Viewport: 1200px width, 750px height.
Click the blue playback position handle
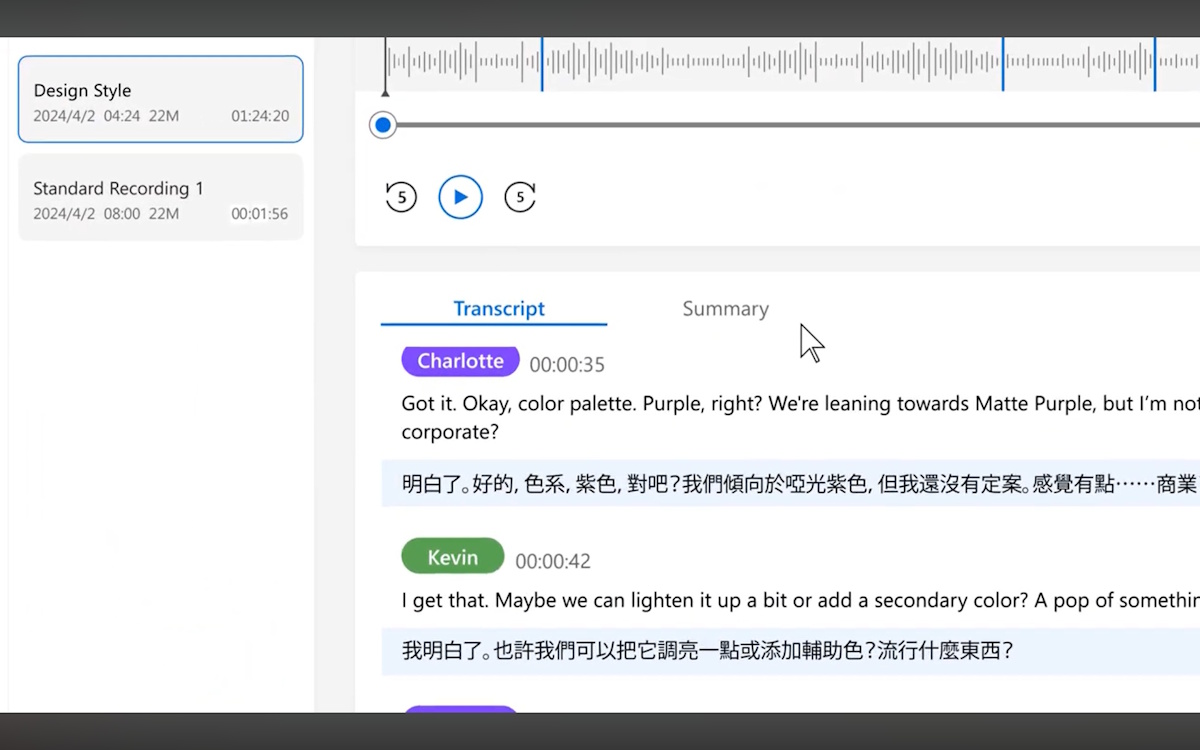[x=382, y=125]
